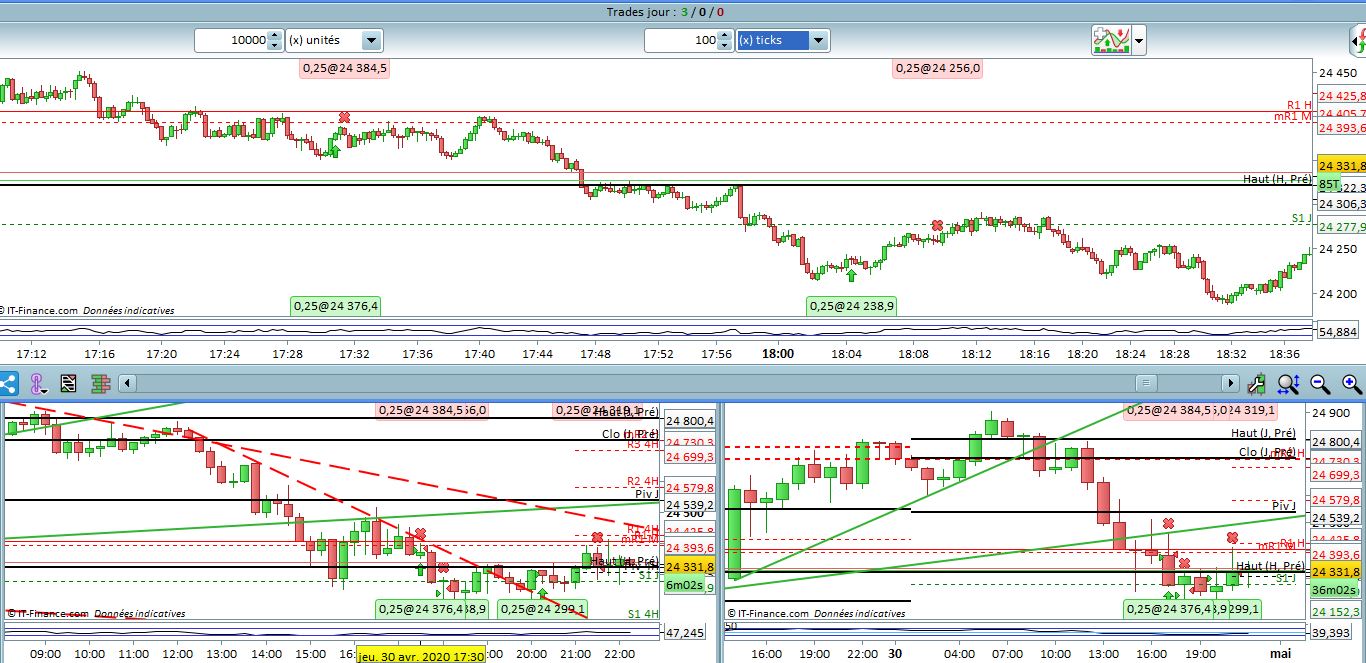
Task: Click the S1 4H label
Action: [x=643, y=614]
